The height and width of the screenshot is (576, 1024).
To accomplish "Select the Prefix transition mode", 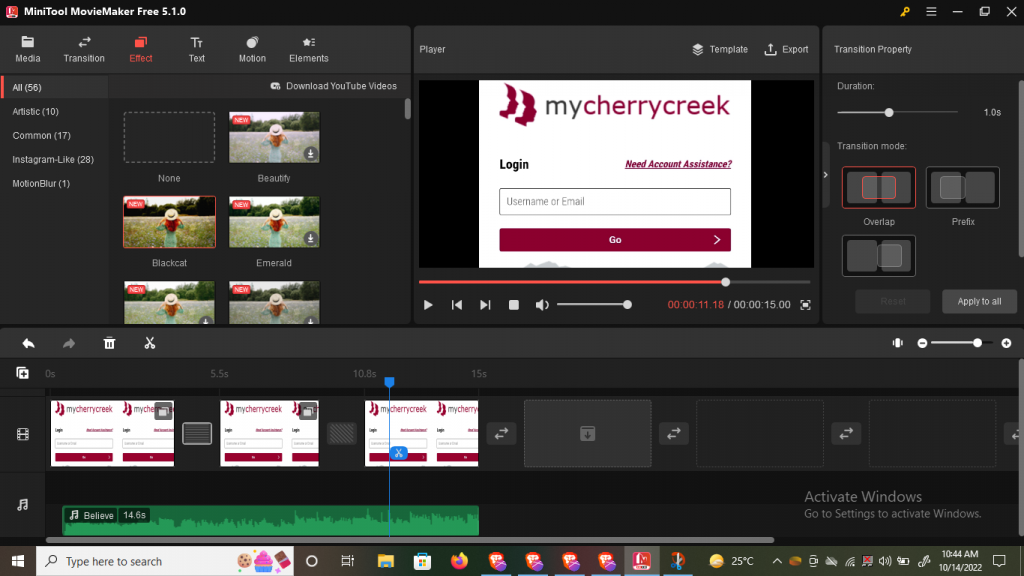I will point(963,187).
